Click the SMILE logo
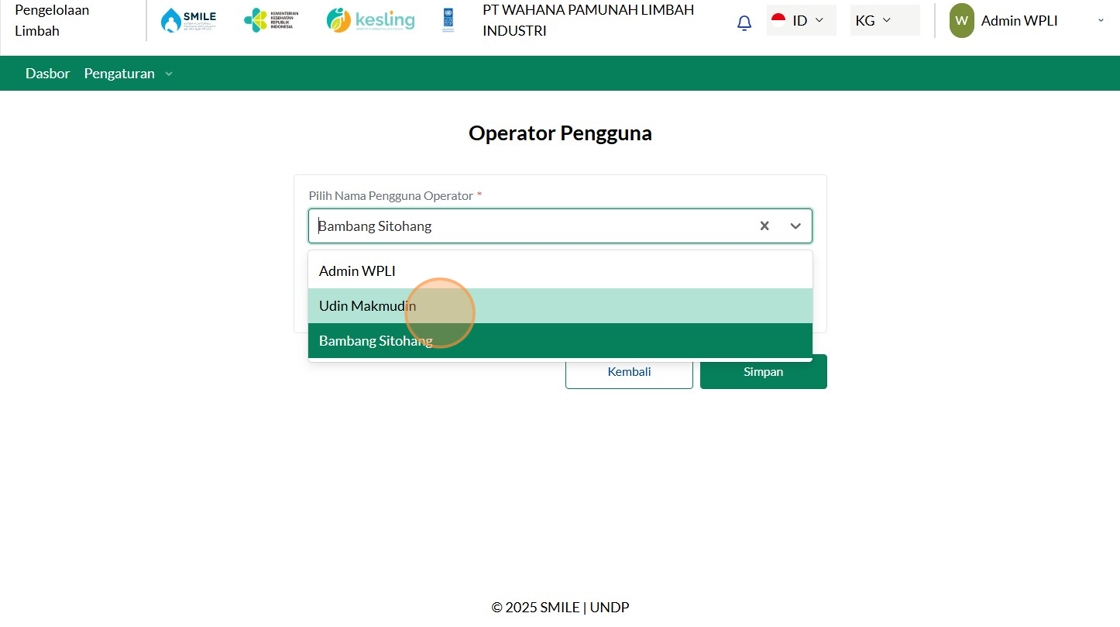1120x627 pixels. click(189, 20)
